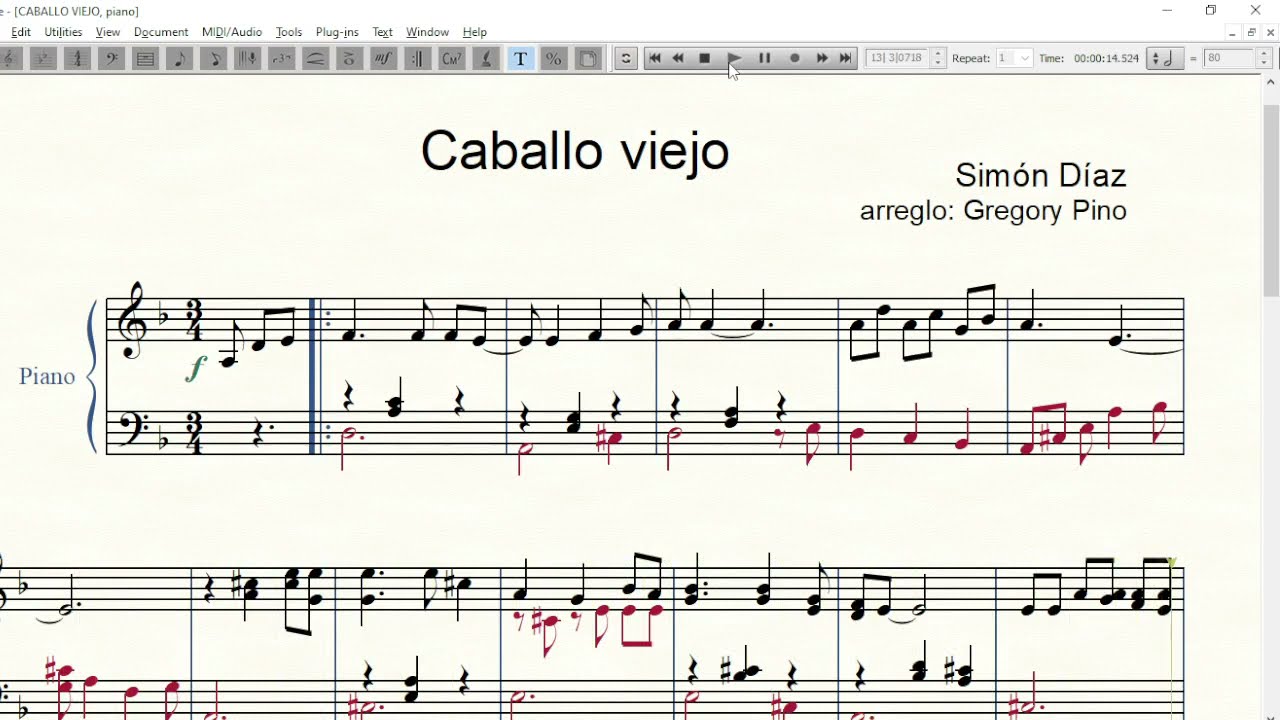Click the Piano staff name label
1280x720 pixels.
click(x=47, y=376)
